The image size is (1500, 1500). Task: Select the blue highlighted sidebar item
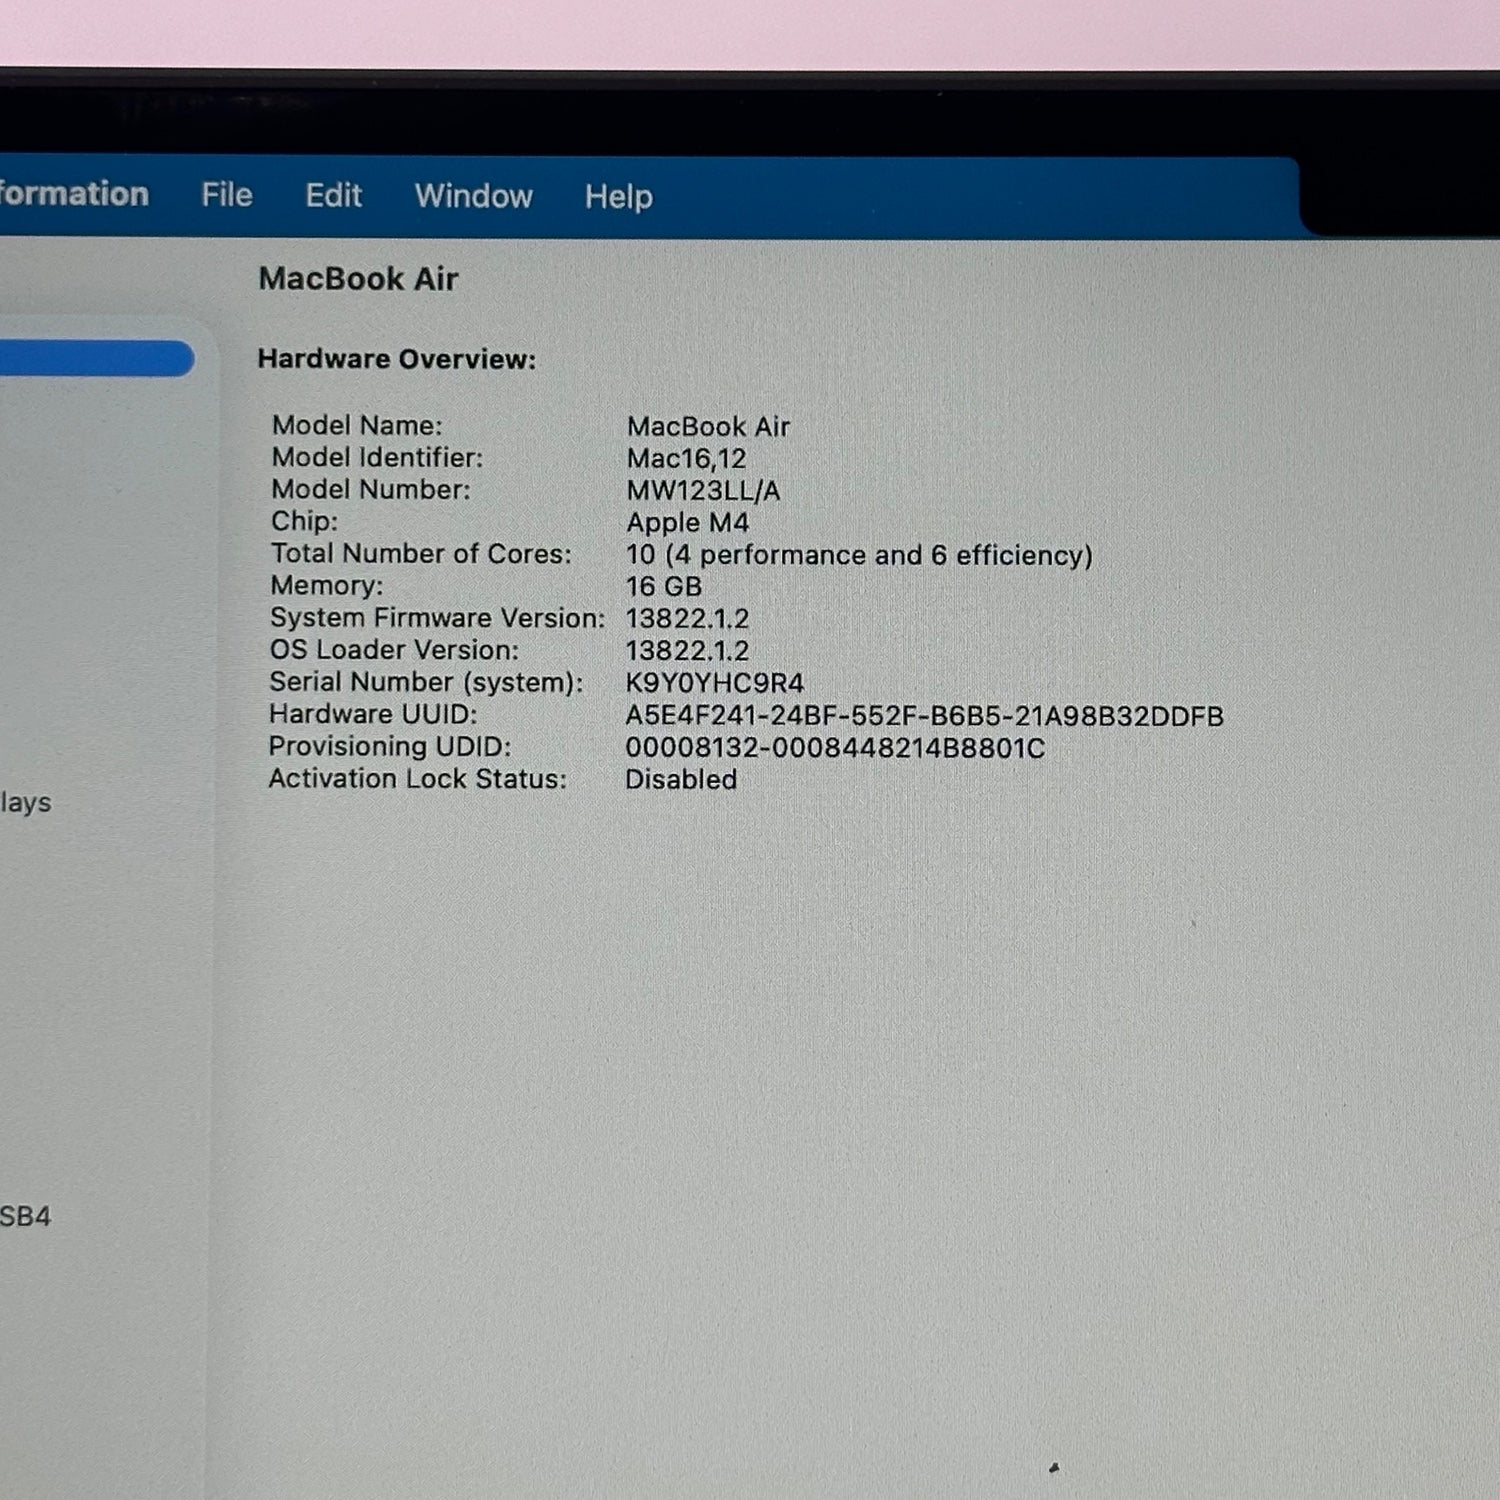(x=96, y=359)
